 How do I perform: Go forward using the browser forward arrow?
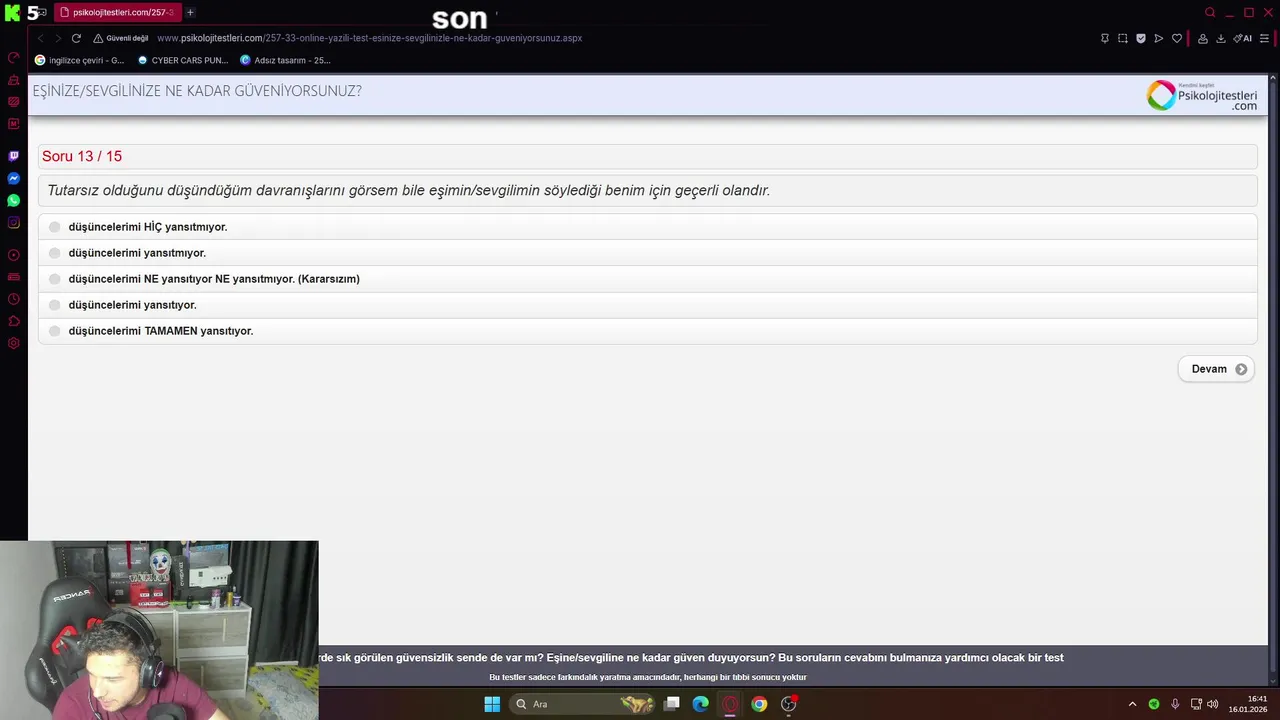coord(57,38)
